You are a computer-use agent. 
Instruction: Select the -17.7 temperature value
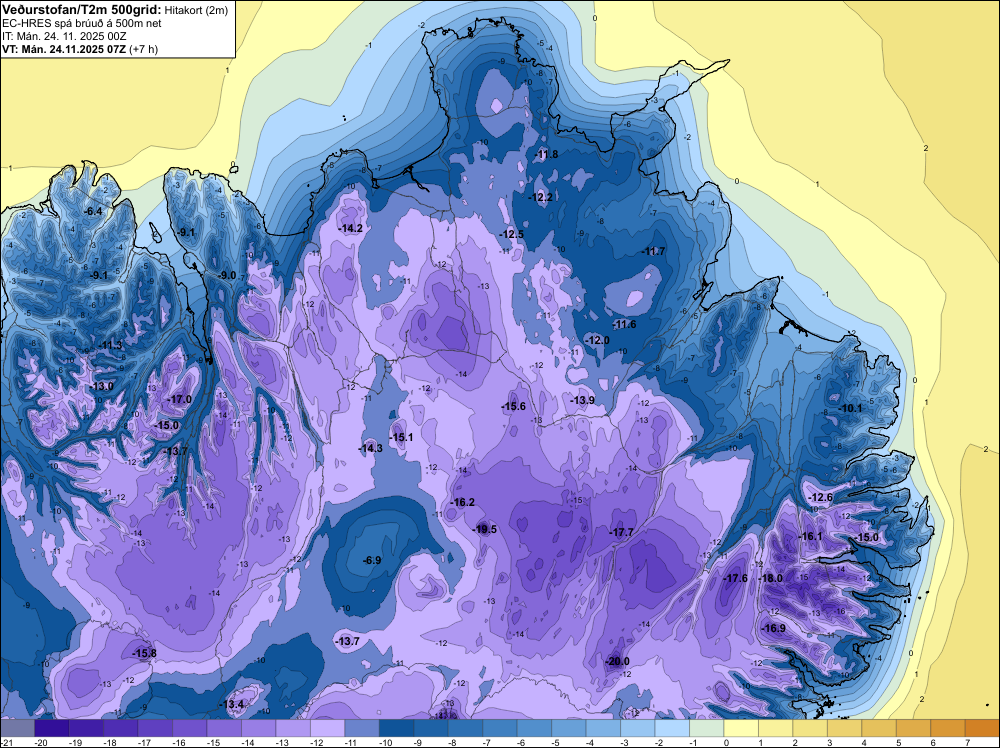click(621, 532)
